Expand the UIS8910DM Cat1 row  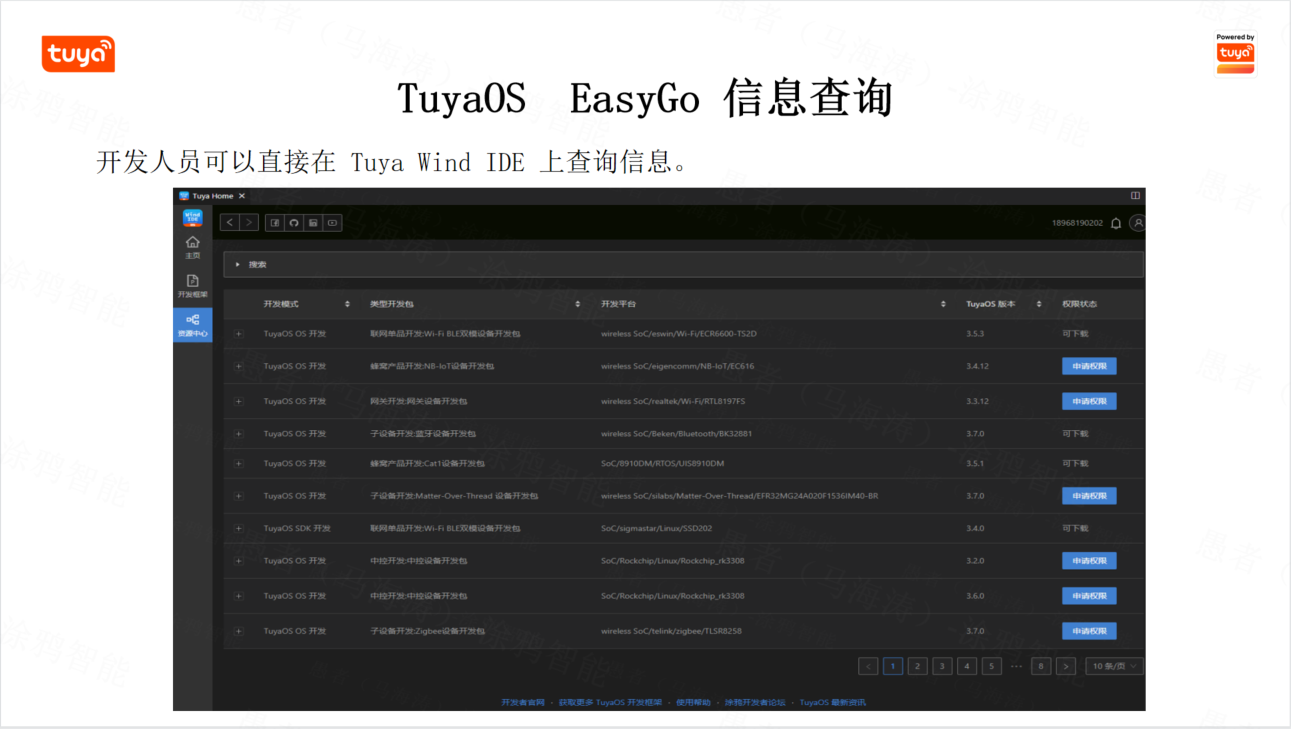tap(239, 464)
